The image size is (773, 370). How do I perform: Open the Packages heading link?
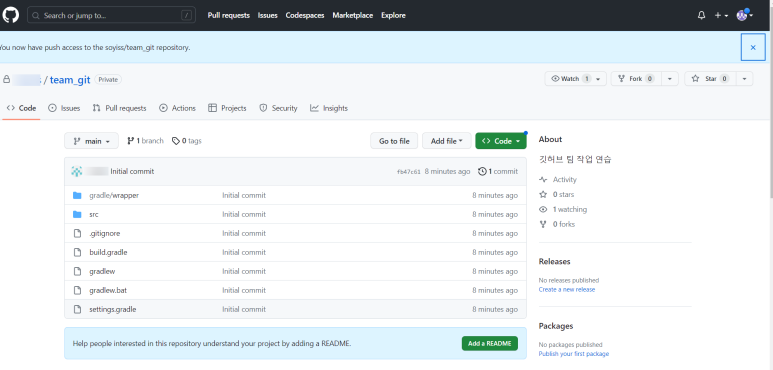click(556, 326)
